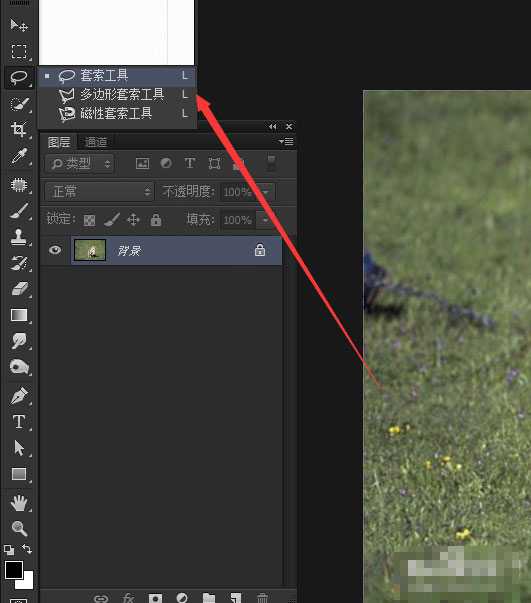Switch to the 通道 tab
This screenshot has width=531, height=603.
coord(96,142)
